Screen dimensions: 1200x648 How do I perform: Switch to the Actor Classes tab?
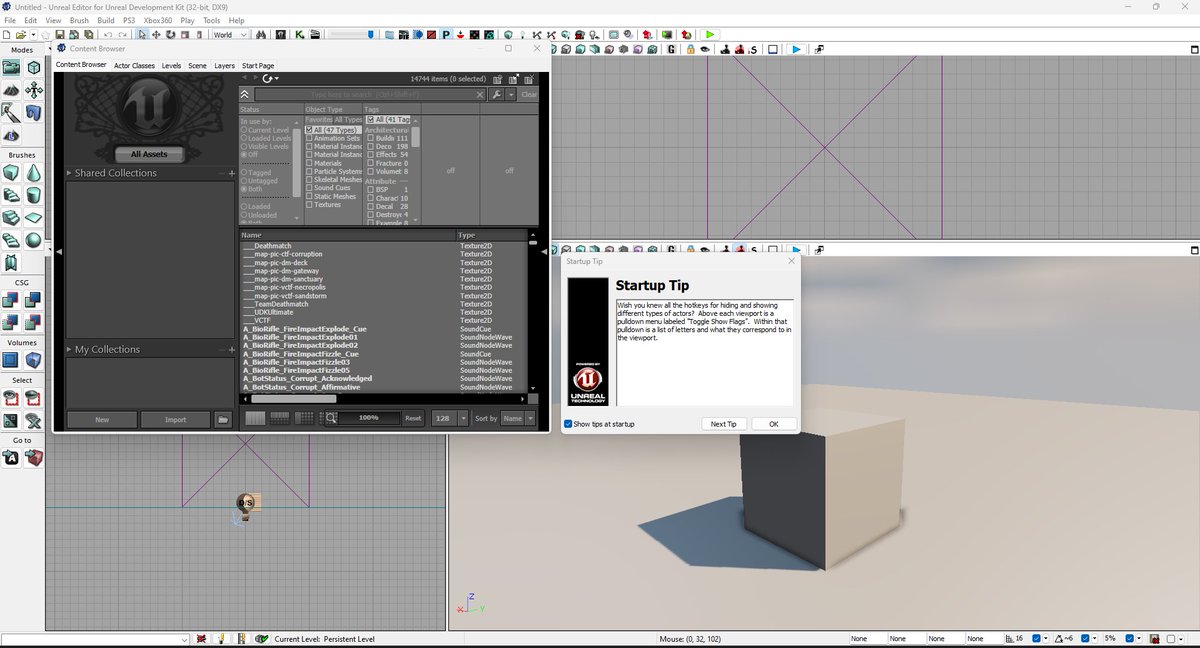[x=134, y=65]
